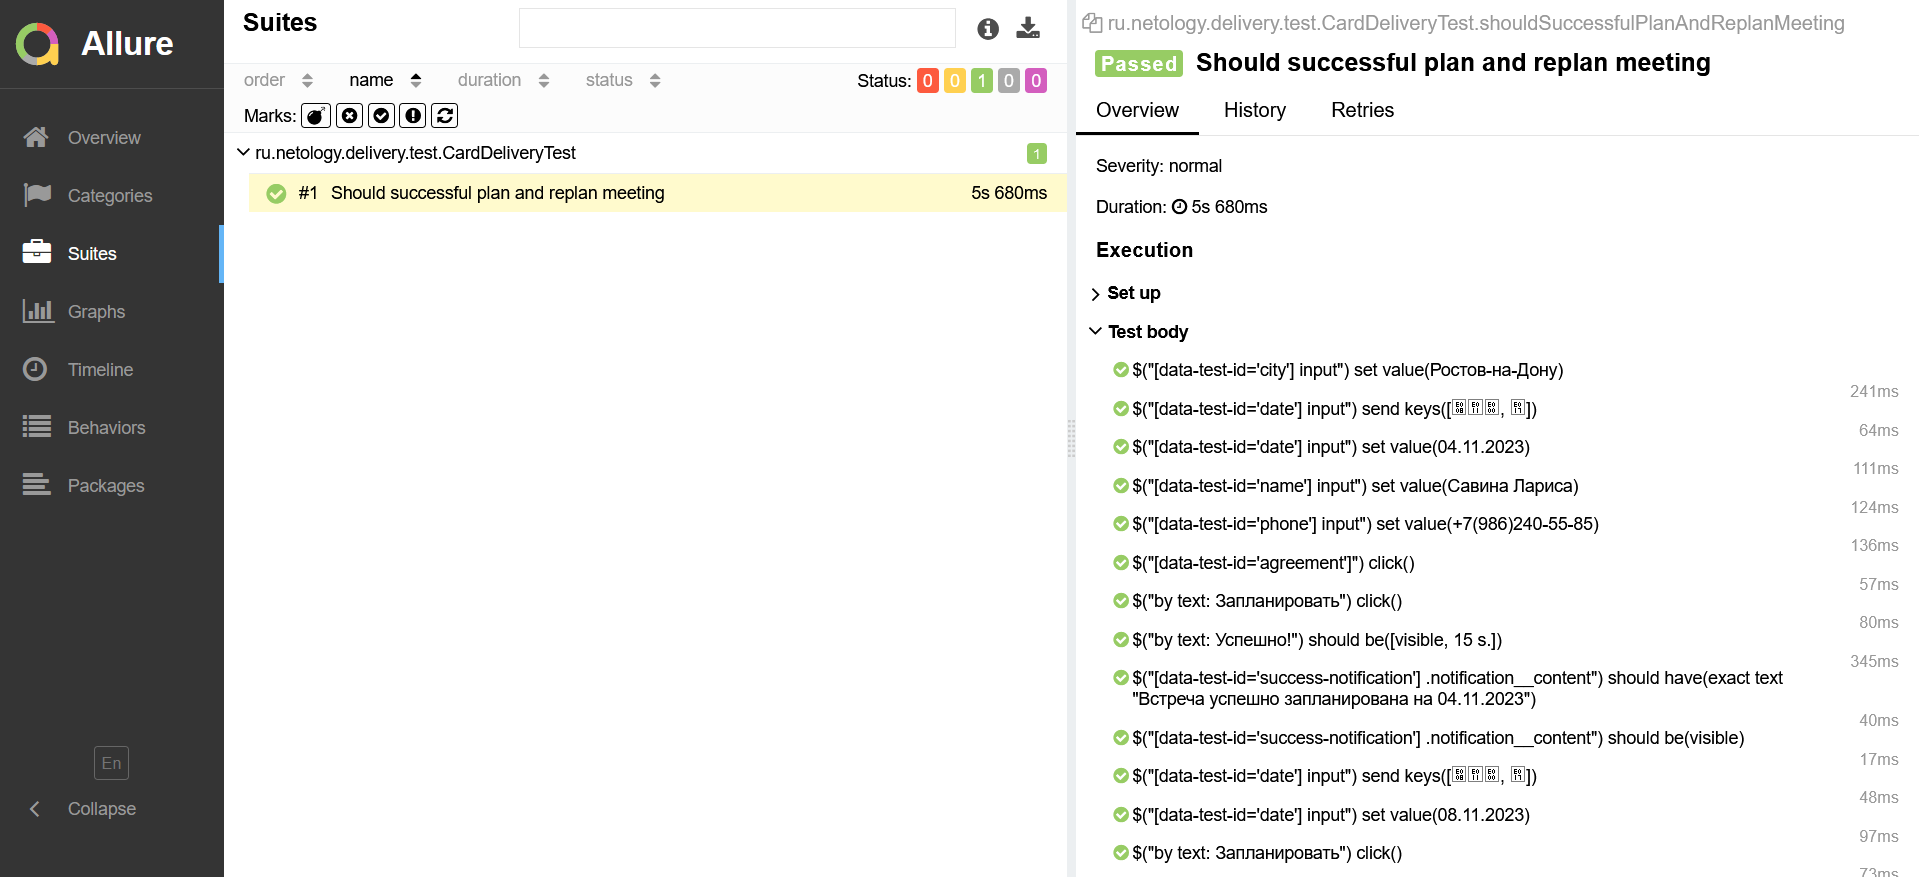Expand the Set up section
This screenshot has height=877, width=1919.
(x=1133, y=293)
